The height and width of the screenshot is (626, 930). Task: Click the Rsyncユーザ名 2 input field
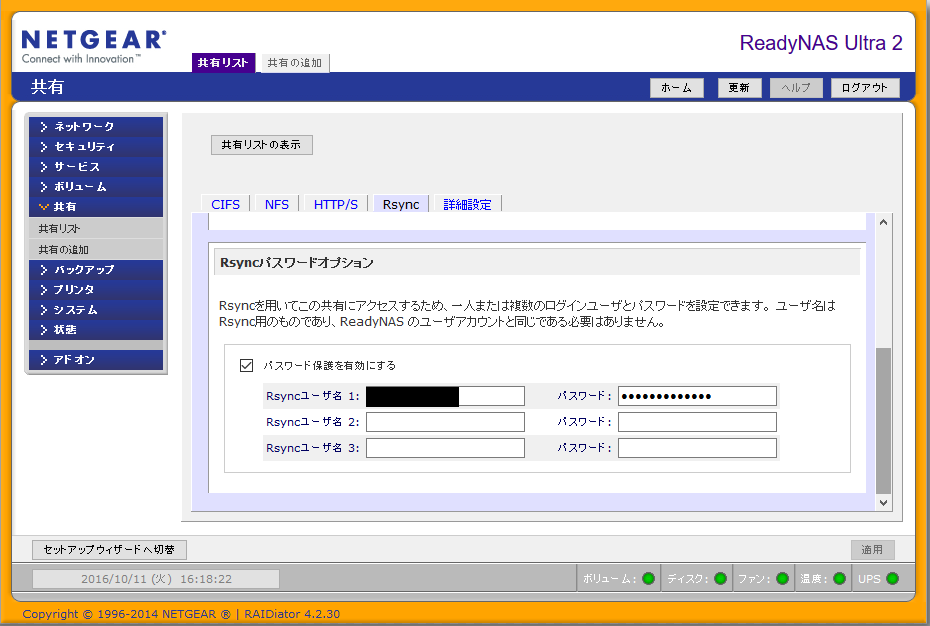coord(445,422)
